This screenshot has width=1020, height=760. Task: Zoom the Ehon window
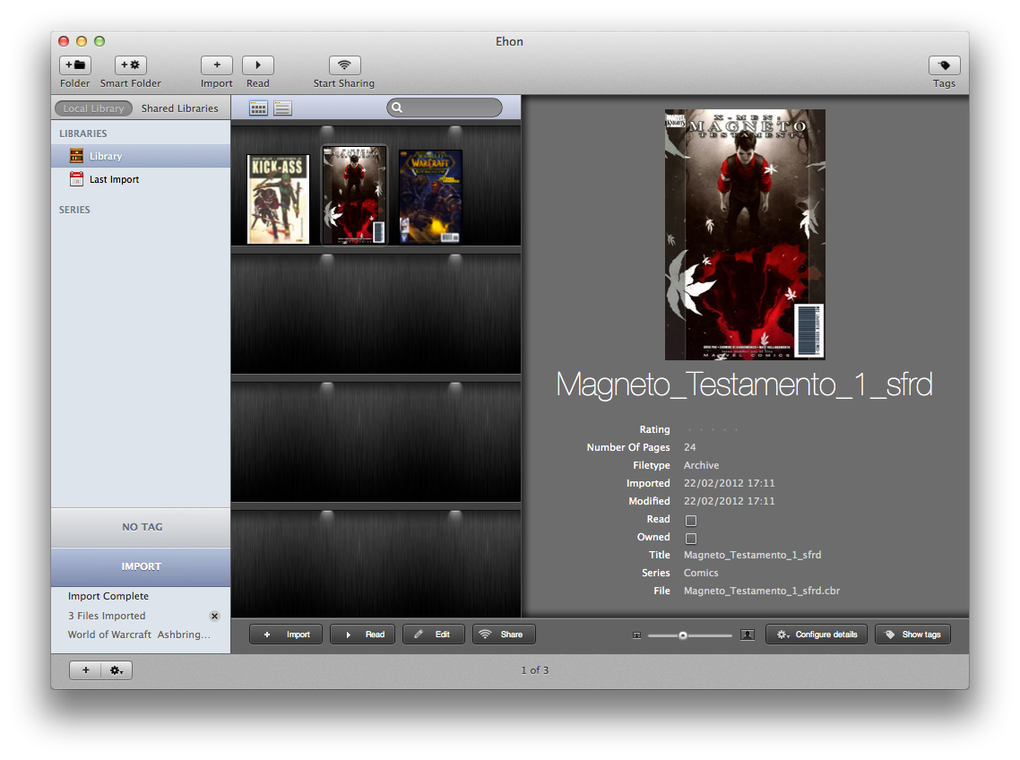pos(100,41)
